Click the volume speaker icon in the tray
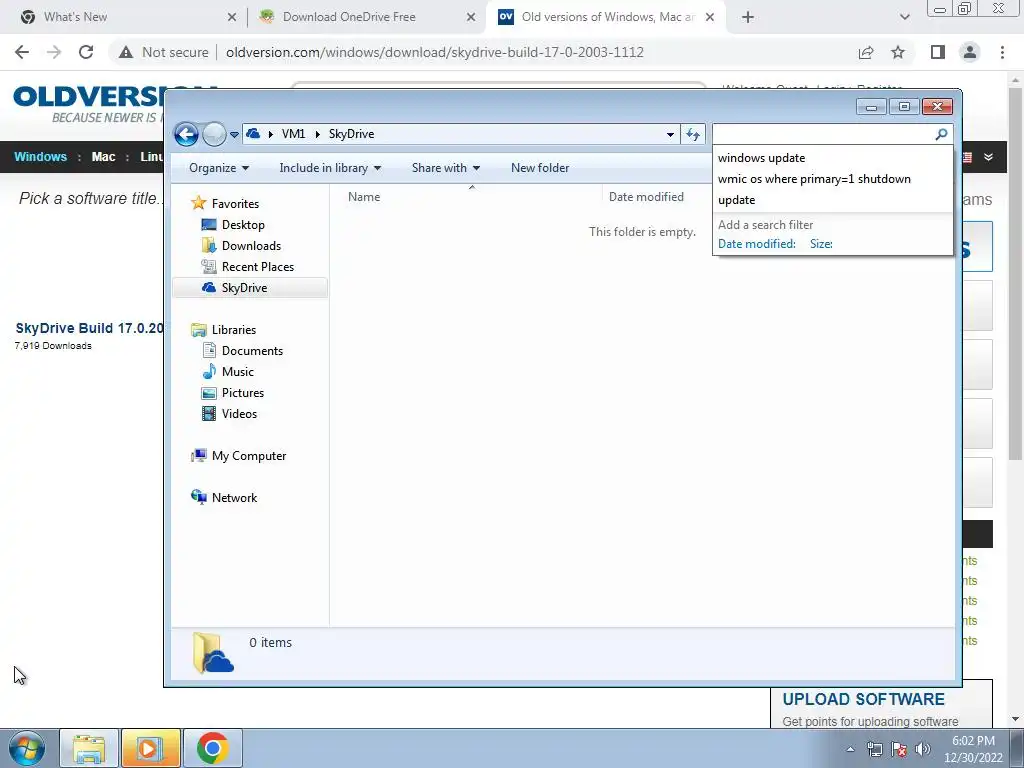The image size is (1024, 768). [x=922, y=749]
